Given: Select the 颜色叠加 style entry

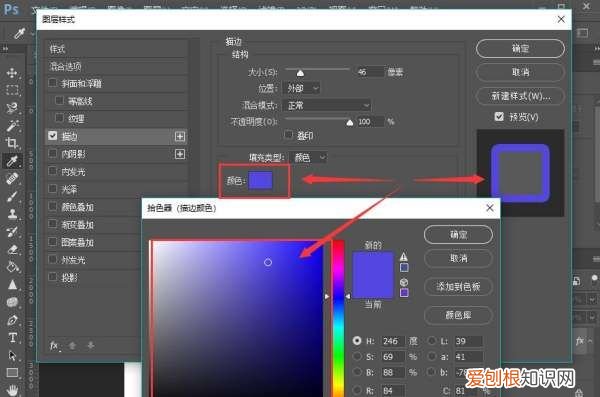Looking at the screenshot, I should click(x=78, y=207).
